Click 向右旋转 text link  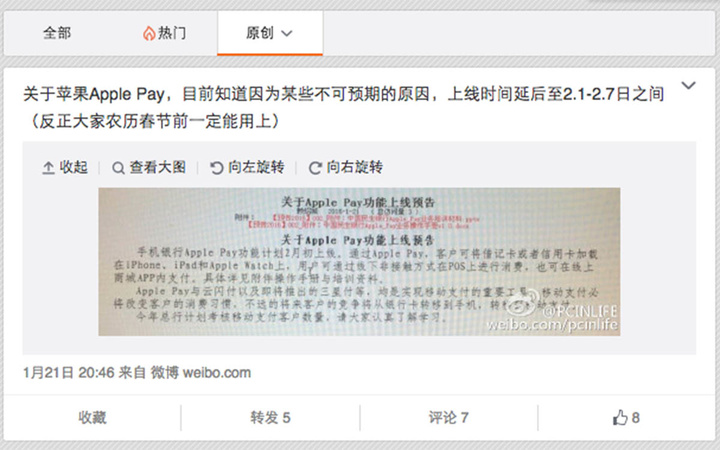tap(354, 167)
